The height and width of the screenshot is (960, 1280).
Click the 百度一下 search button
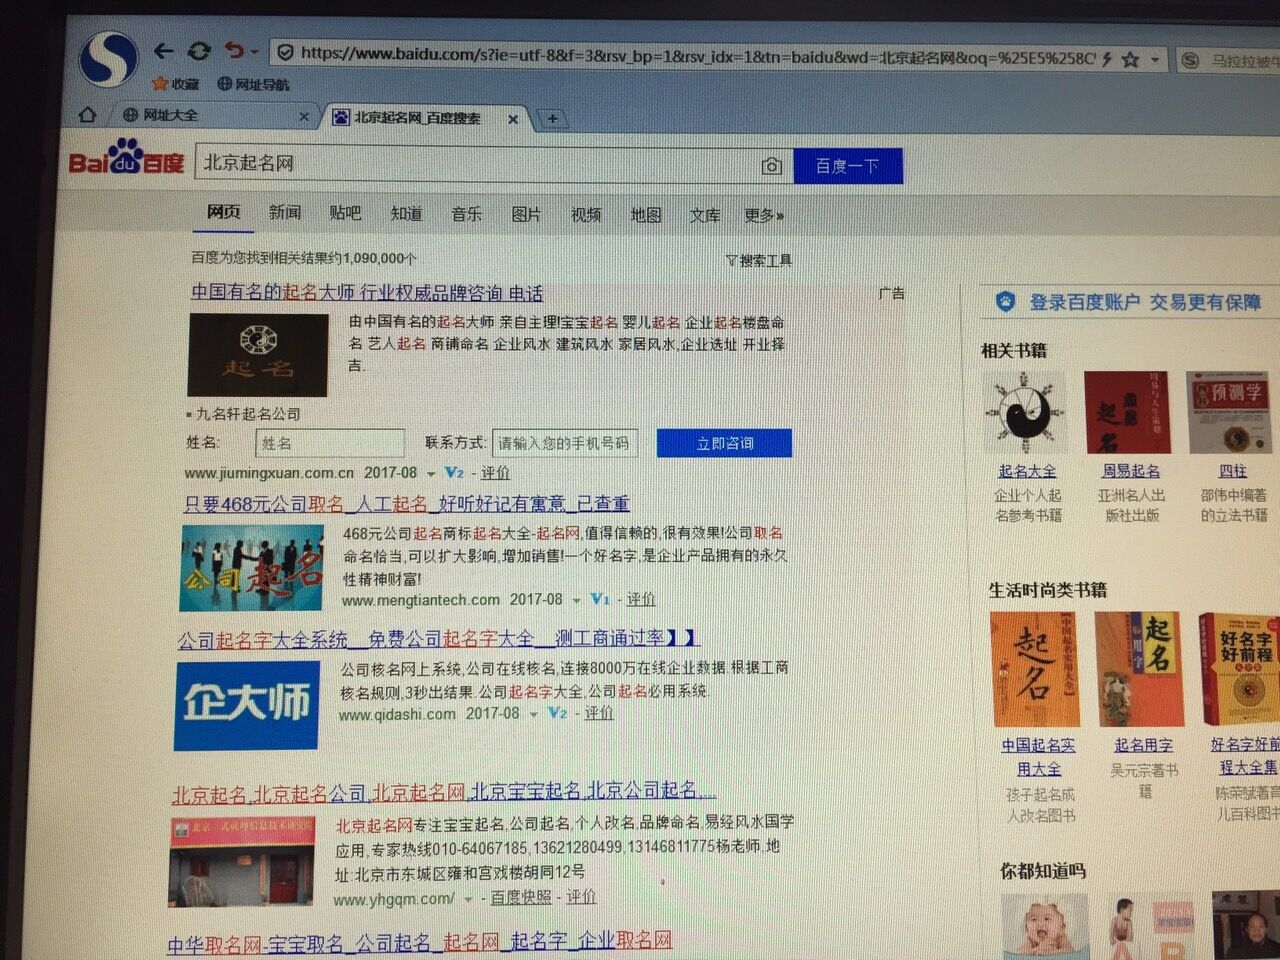click(x=848, y=166)
